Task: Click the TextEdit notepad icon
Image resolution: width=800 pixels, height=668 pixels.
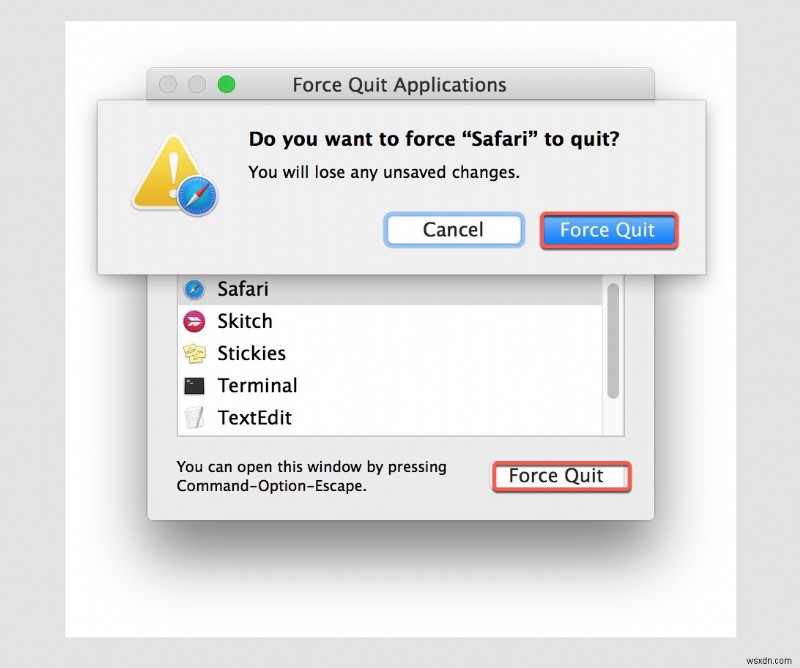Action: point(196,417)
